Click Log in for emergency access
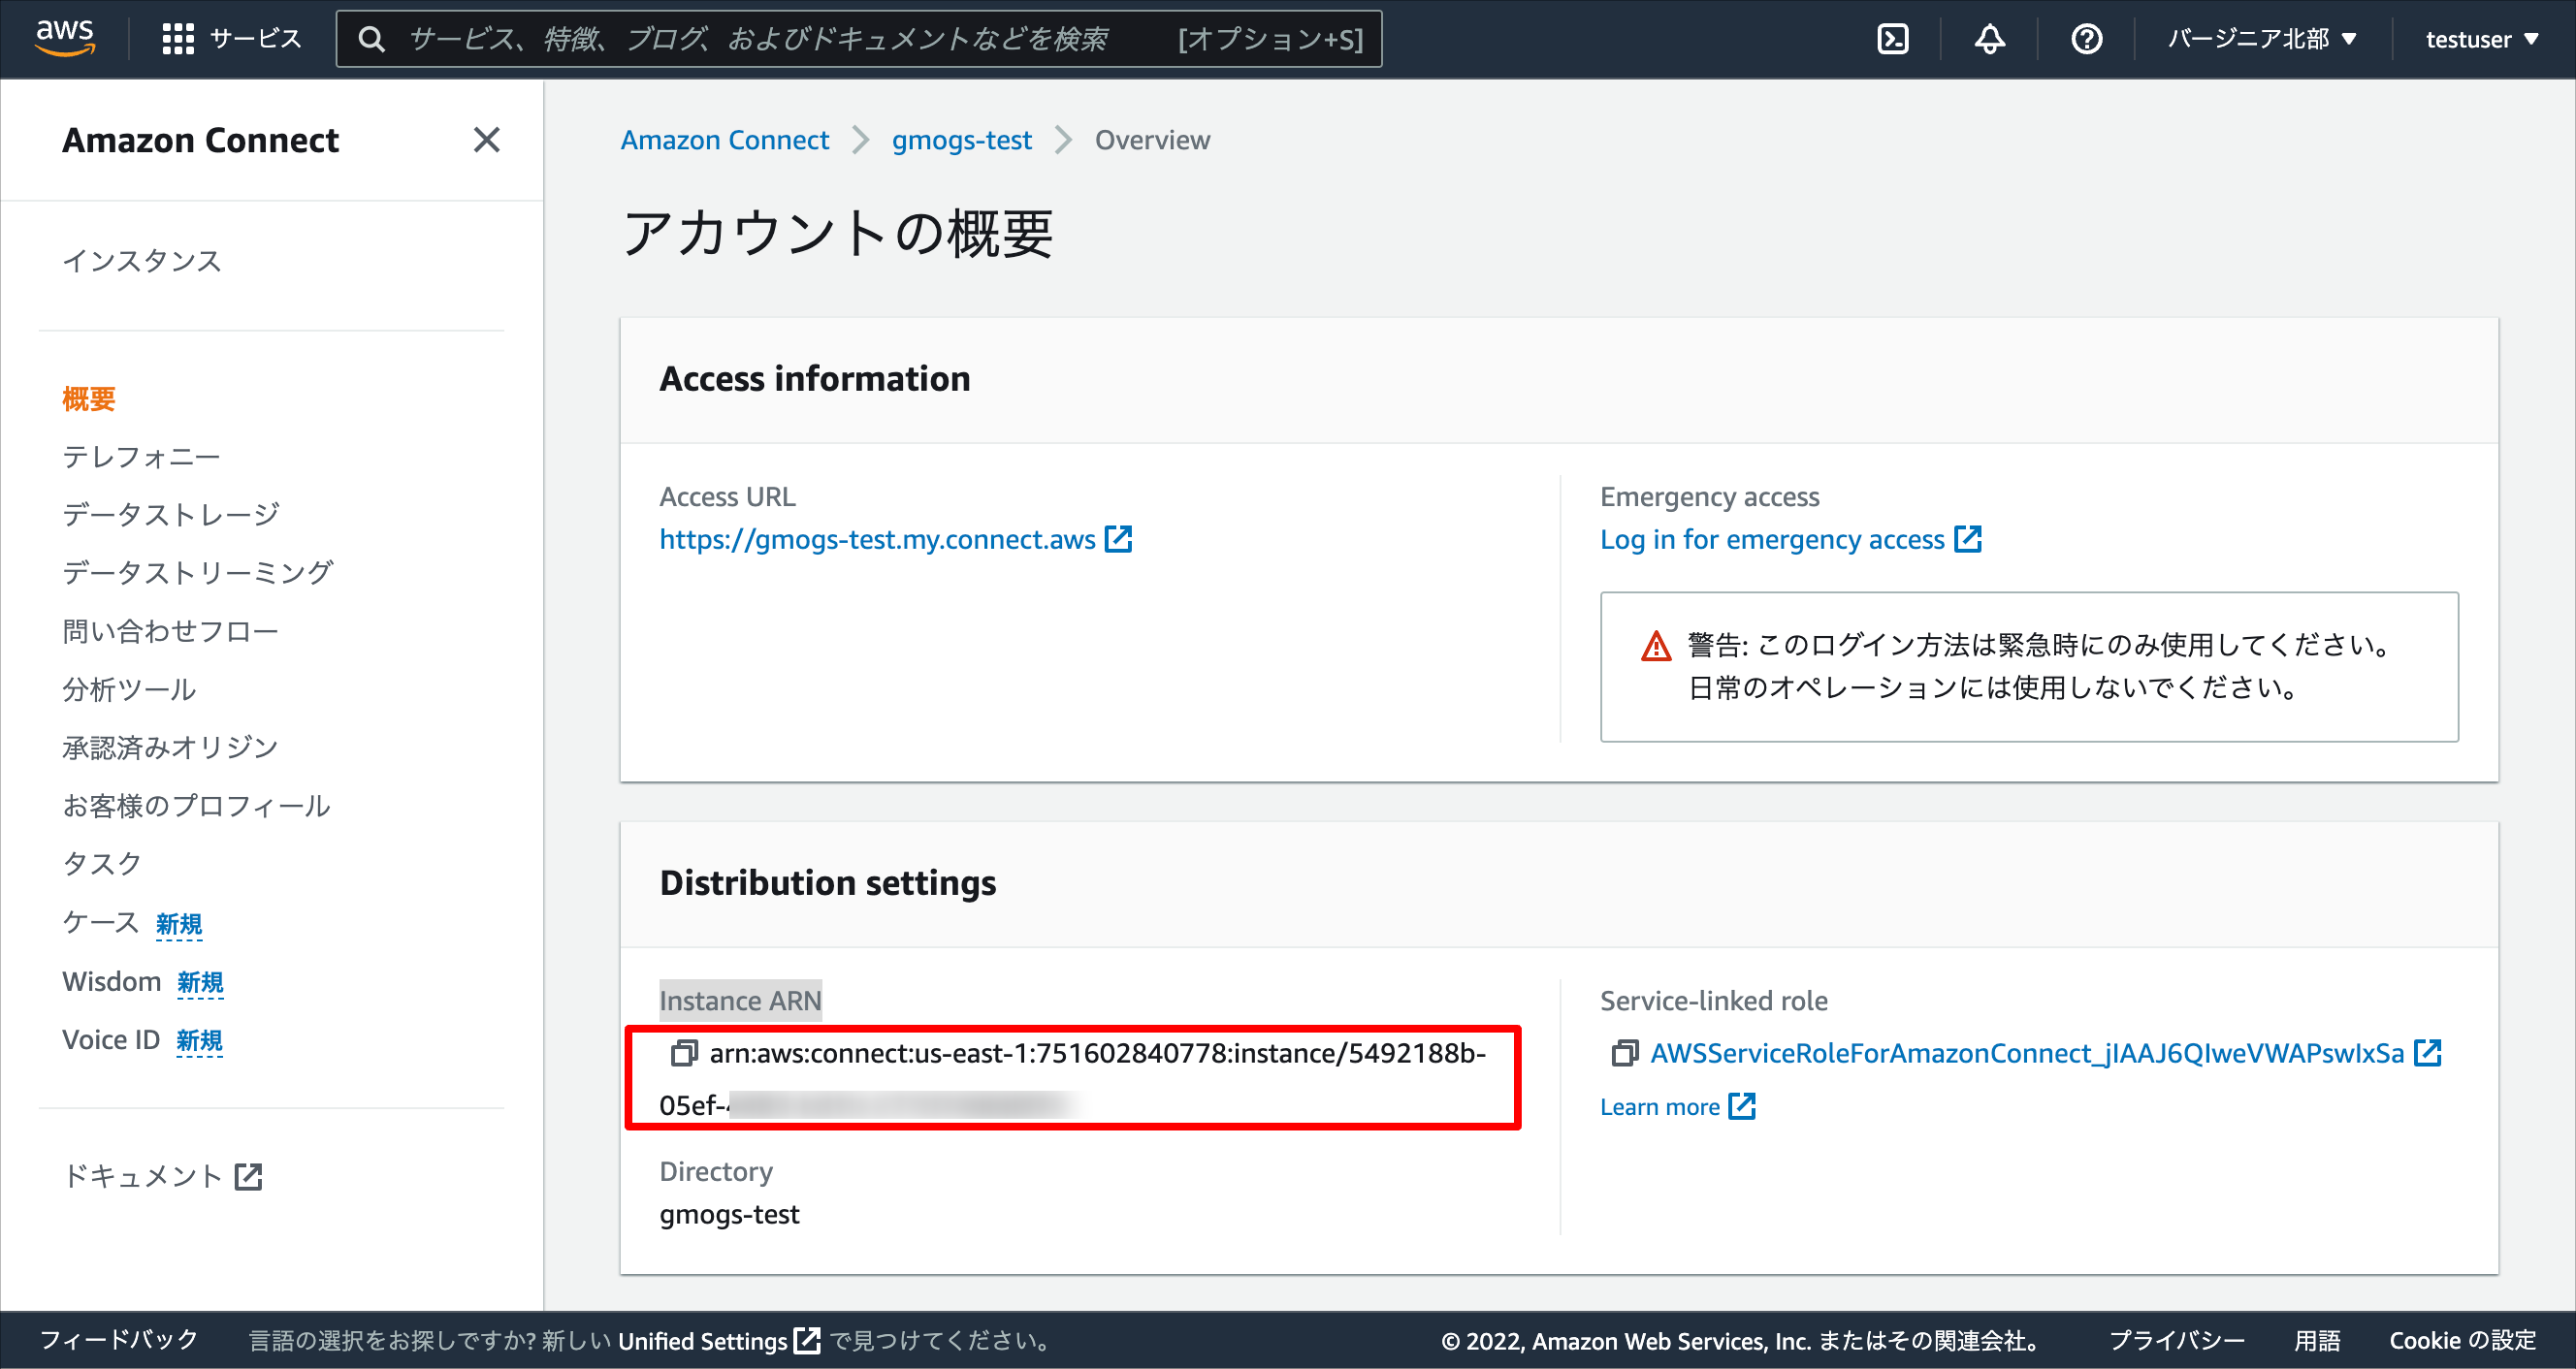Viewport: 2576px width, 1369px height. point(1772,539)
